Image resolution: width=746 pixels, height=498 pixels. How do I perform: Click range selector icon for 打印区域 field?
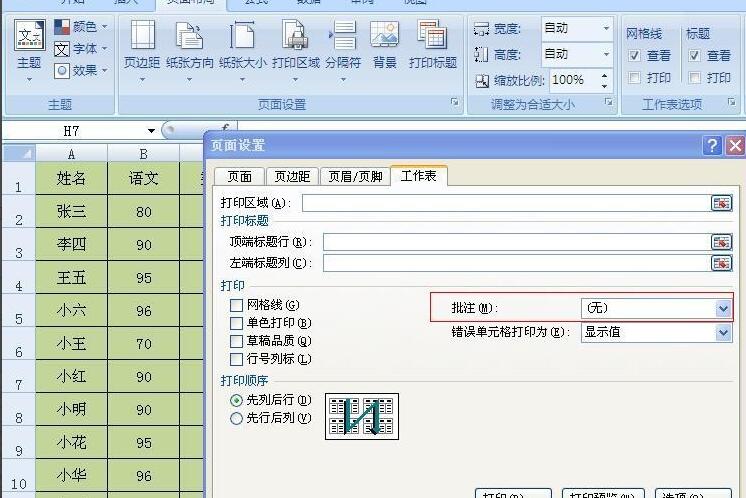point(721,203)
